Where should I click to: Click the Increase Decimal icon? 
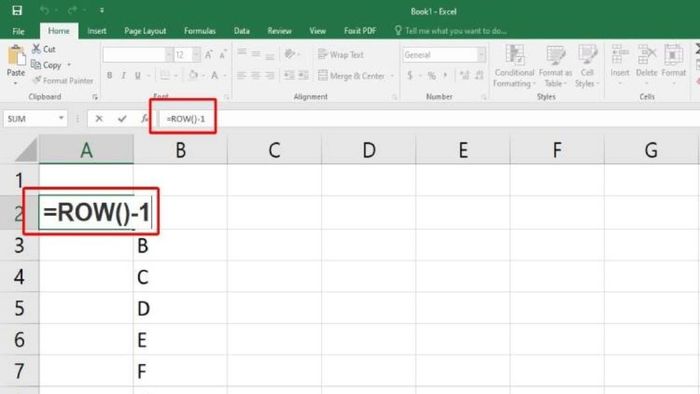[464, 75]
